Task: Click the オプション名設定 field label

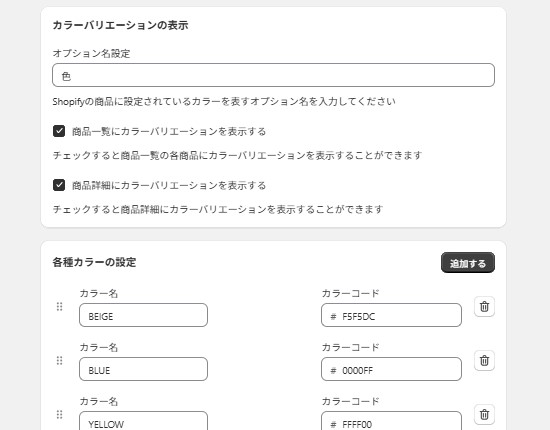Action: click(92, 53)
